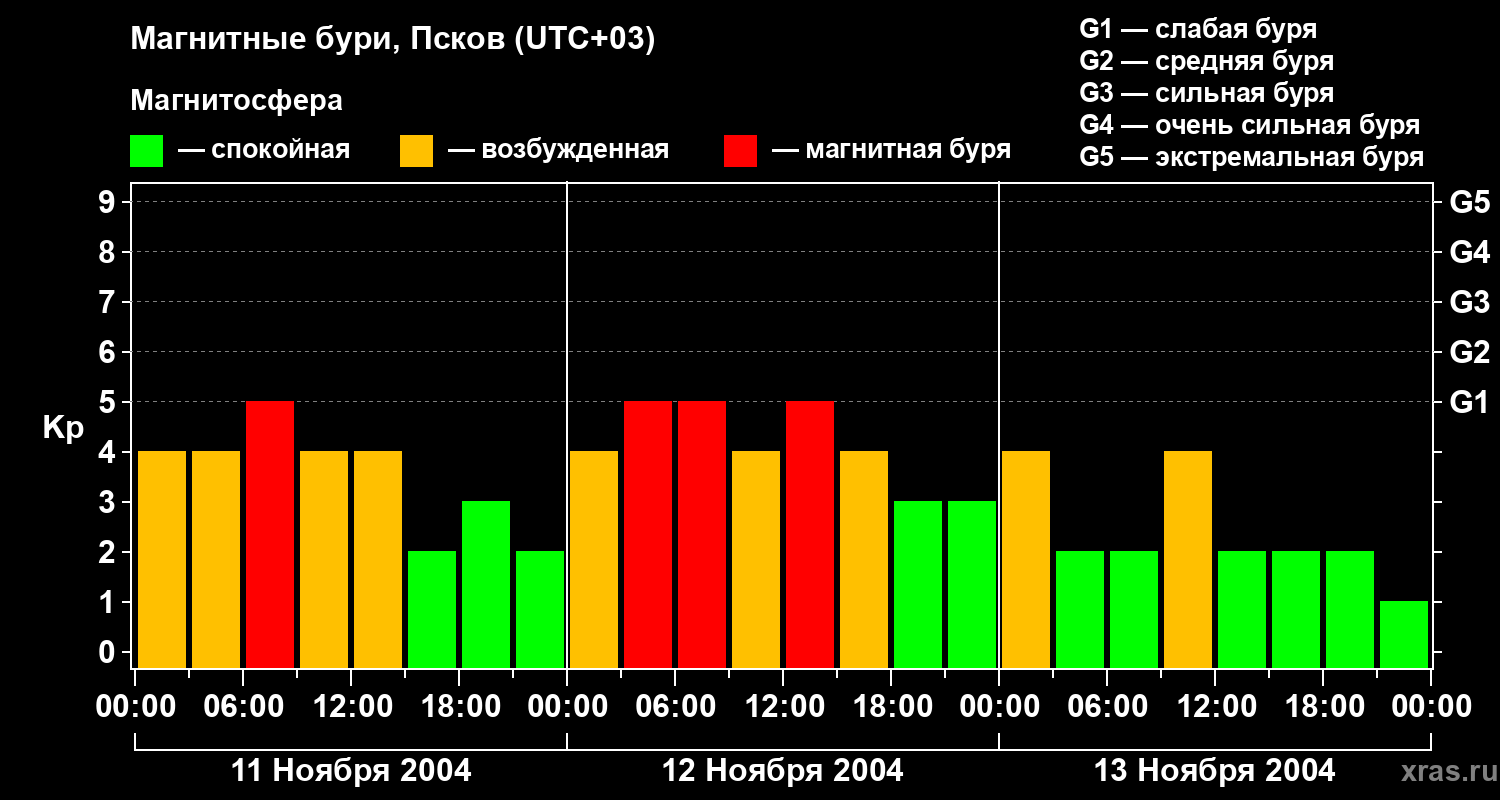Click the Kp axis title
Screen dimensions: 1500x800
[63, 428]
